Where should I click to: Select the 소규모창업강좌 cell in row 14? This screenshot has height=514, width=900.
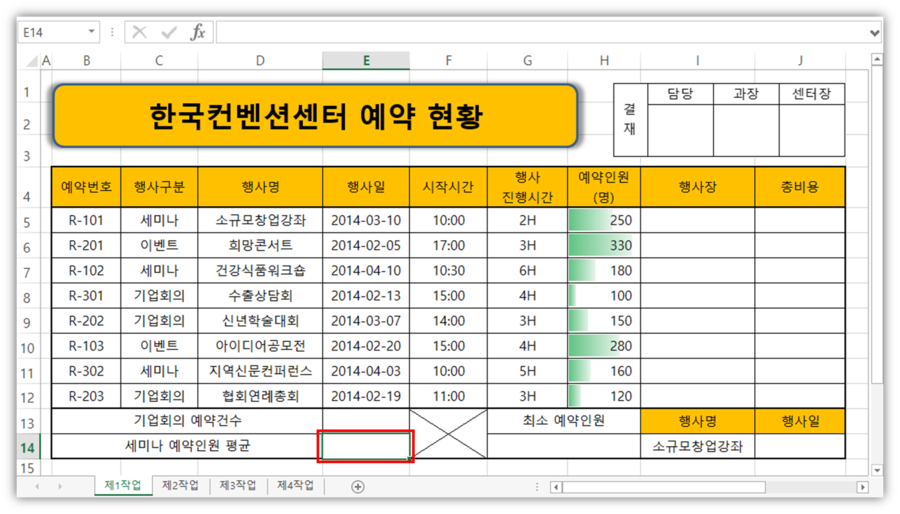[697, 446]
